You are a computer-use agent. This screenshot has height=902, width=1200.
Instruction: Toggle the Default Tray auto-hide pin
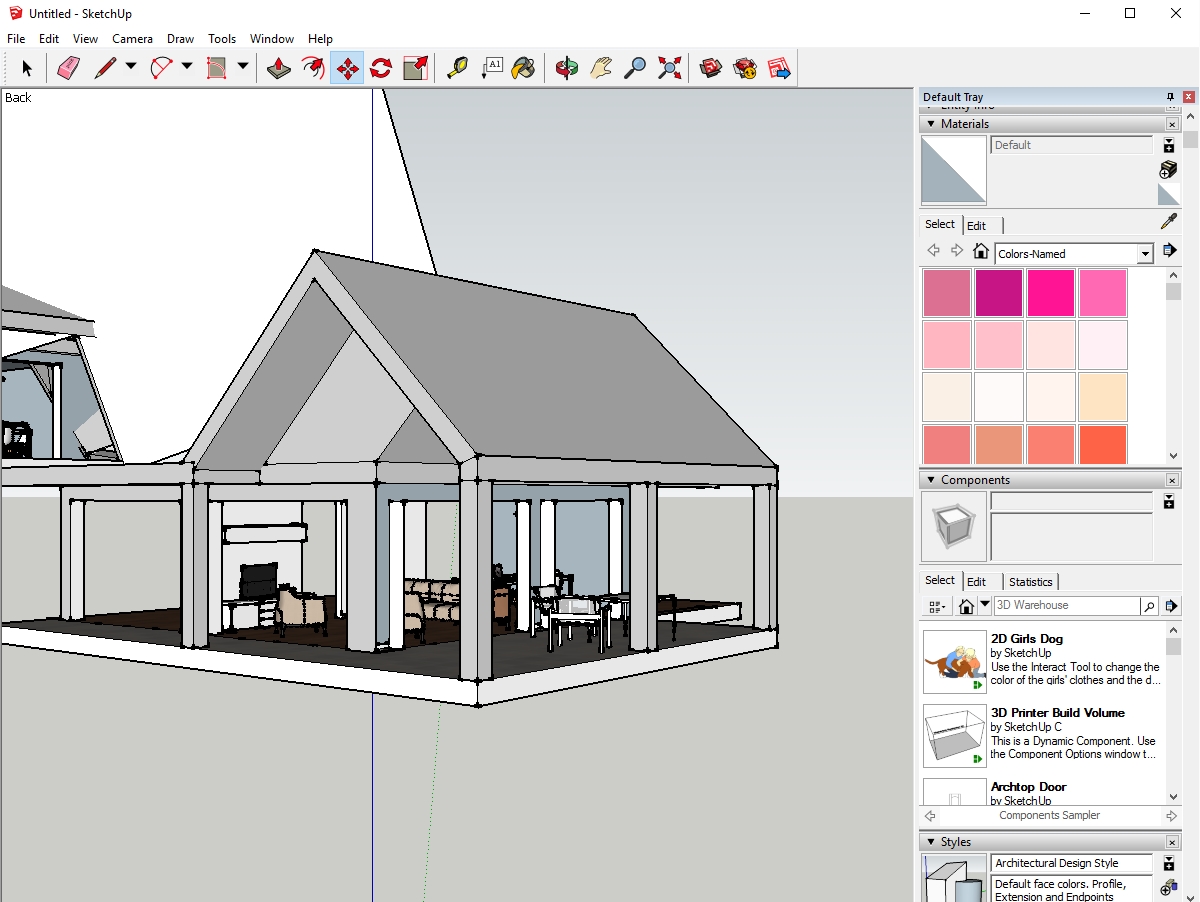click(1170, 97)
